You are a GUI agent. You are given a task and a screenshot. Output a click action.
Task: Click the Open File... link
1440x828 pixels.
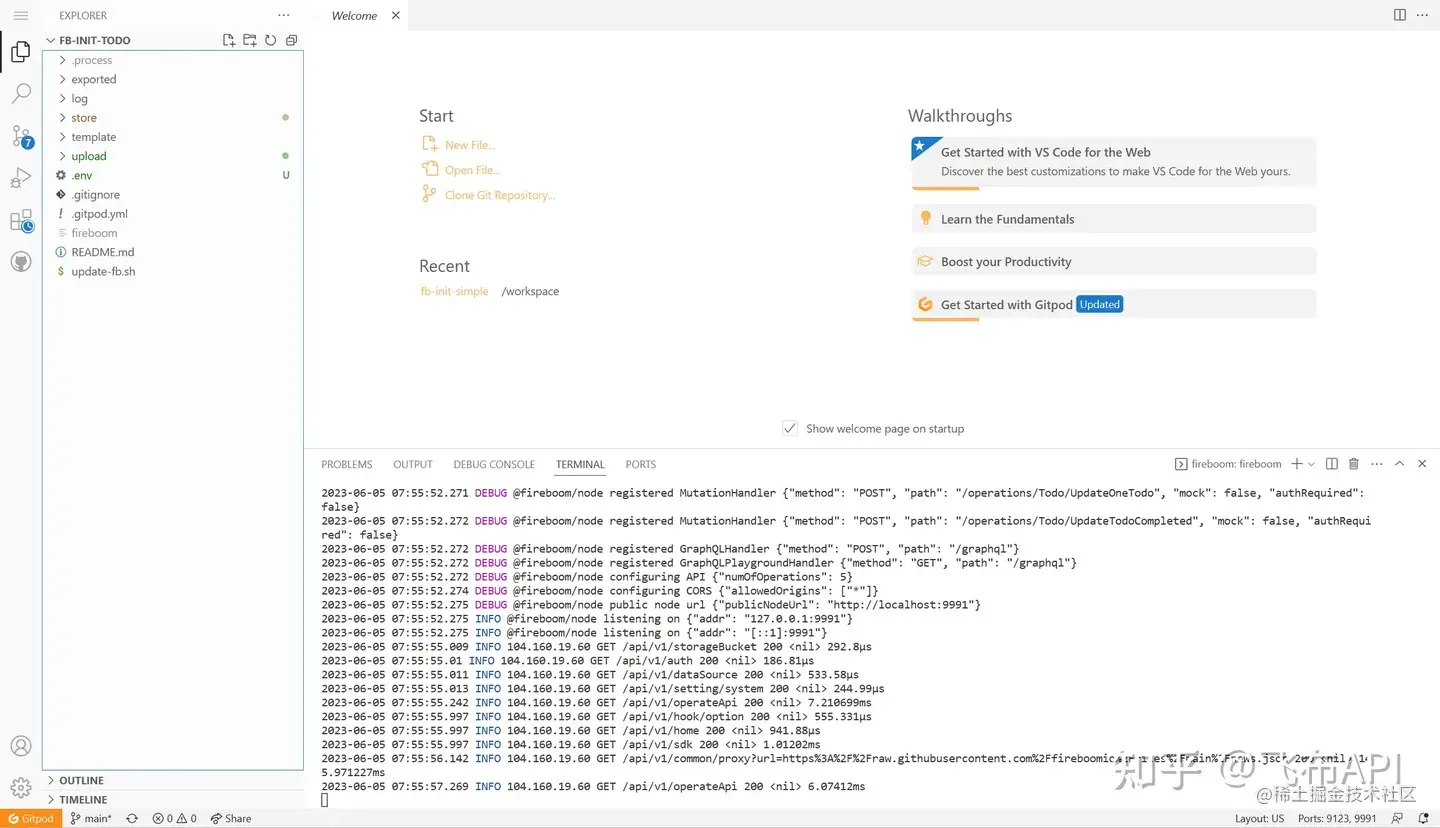[x=472, y=170]
